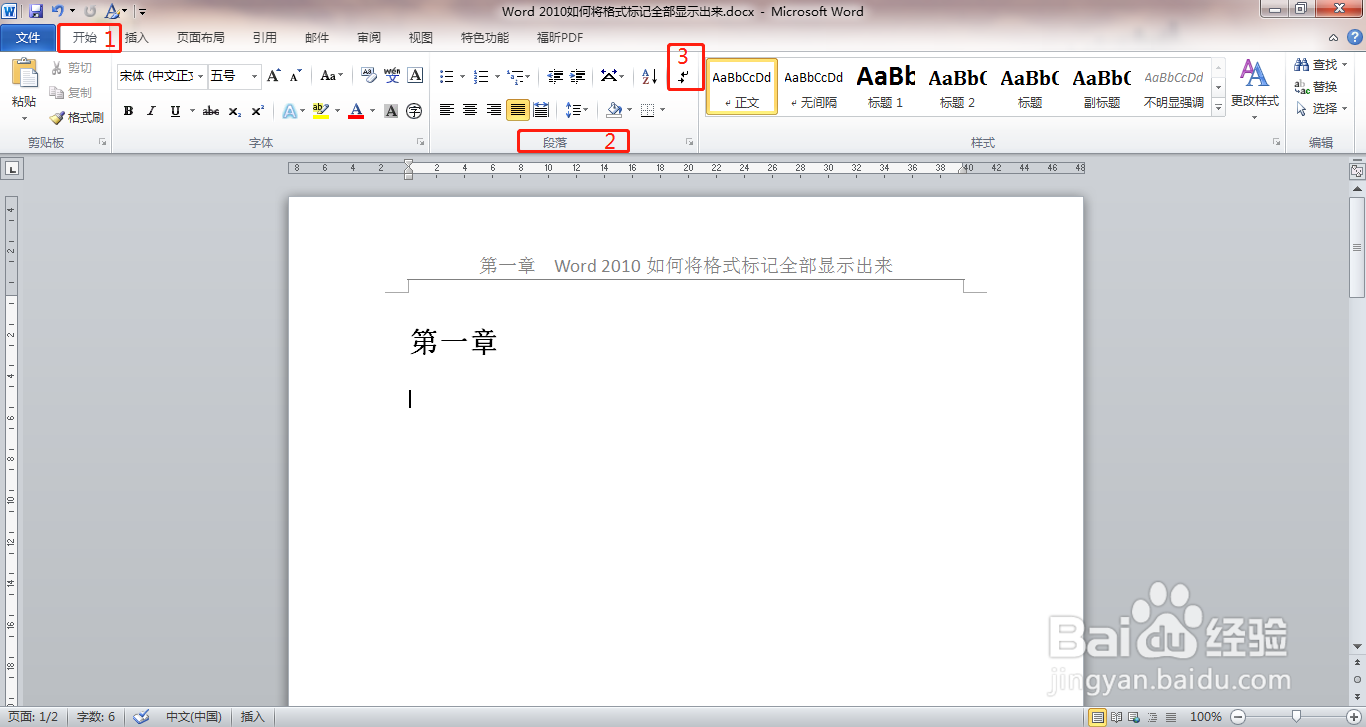Switch to the References (引用) tab
This screenshot has height=727, width=1366.
(265, 38)
